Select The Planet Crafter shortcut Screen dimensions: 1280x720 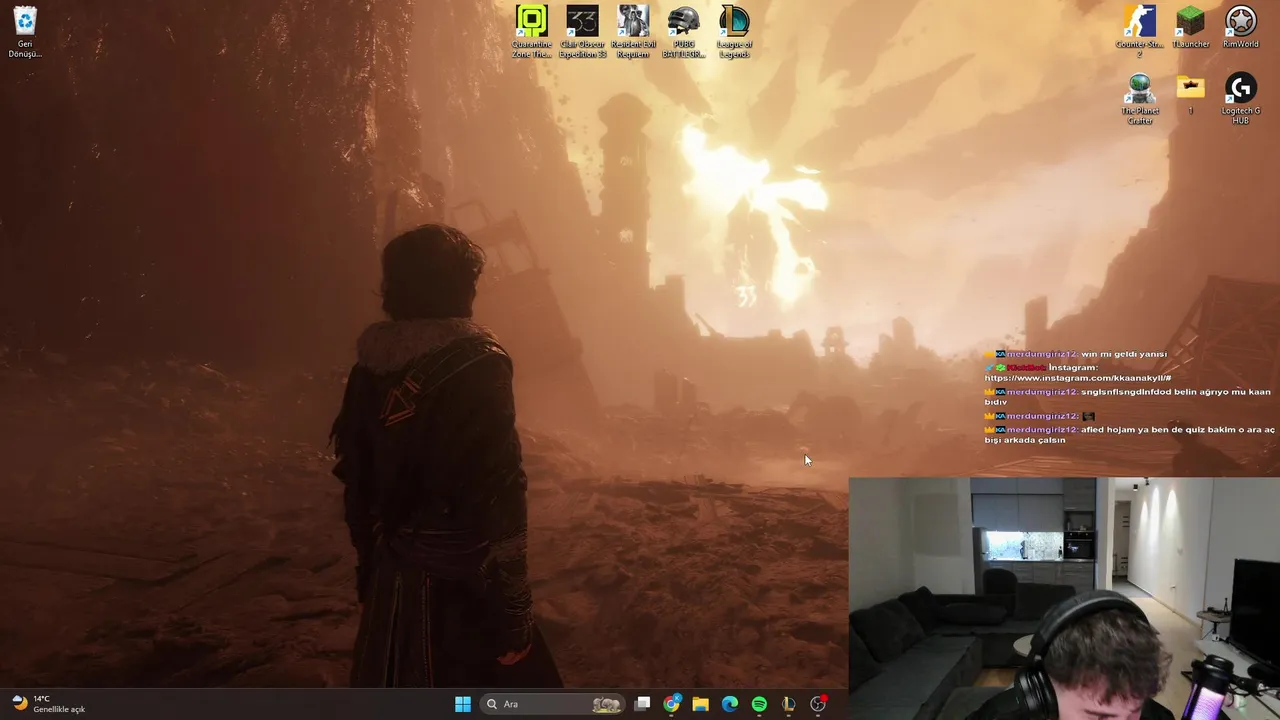tap(1140, 99)
